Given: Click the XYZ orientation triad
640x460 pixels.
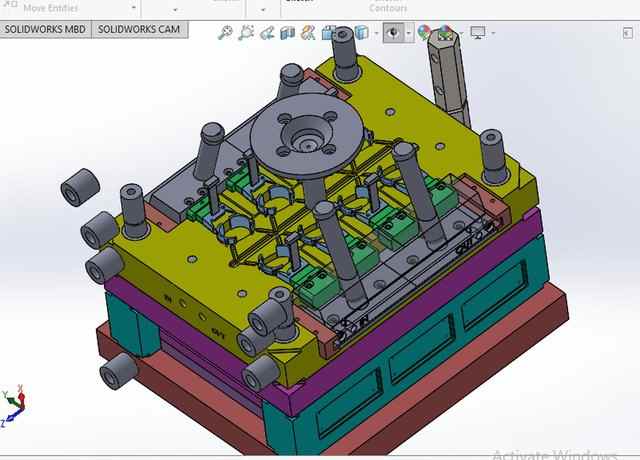Looking at the screenshot, I should click(x=14, y=401).
